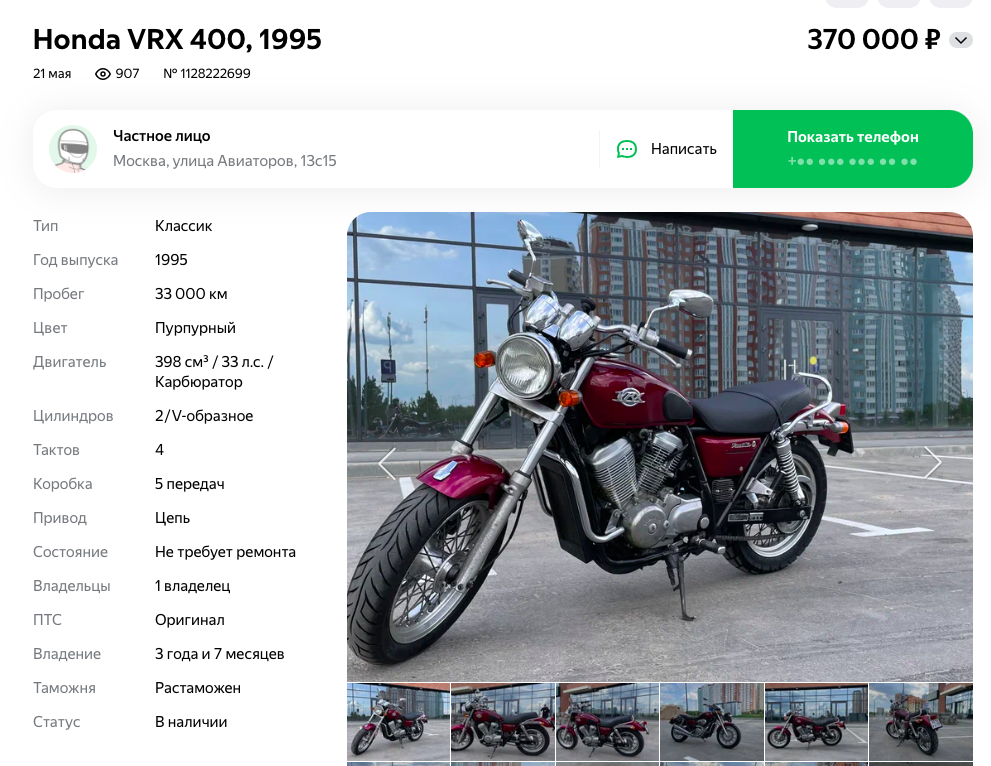The width and height of the screenshot is (991, 766).
Task: Expand price dropdown next to 370 000 ₽
Action: click(x=961, y=40)
